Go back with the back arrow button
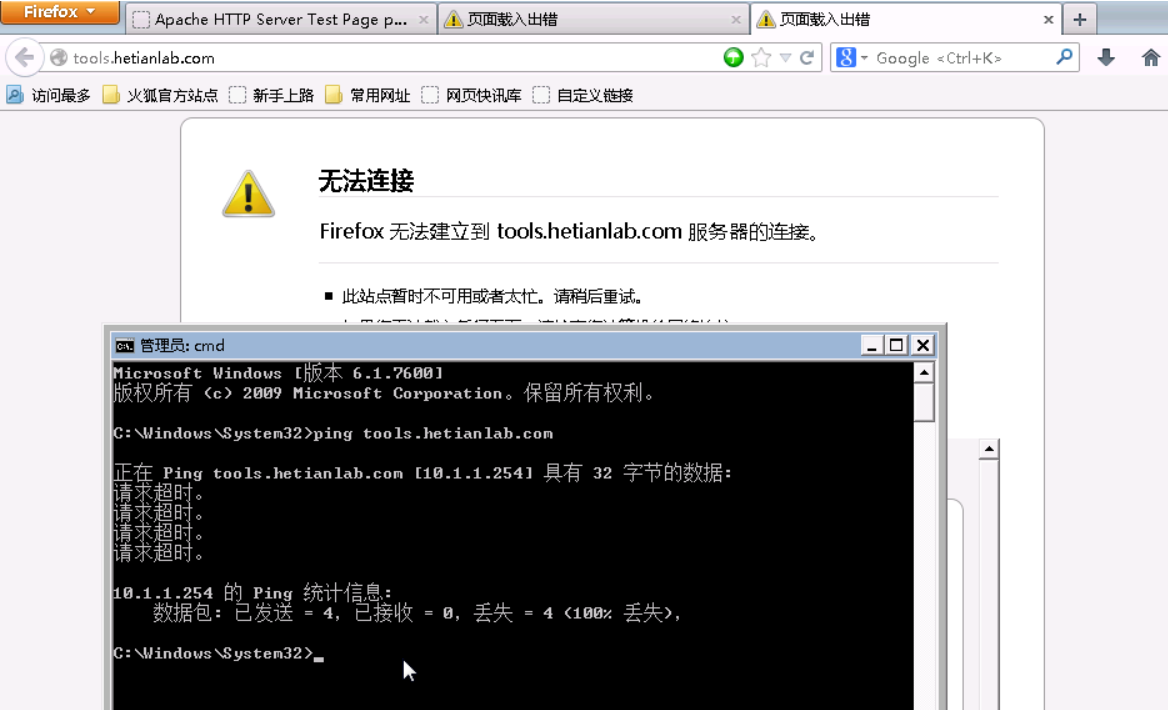The image size is (1168, 710). coord(25,57)
